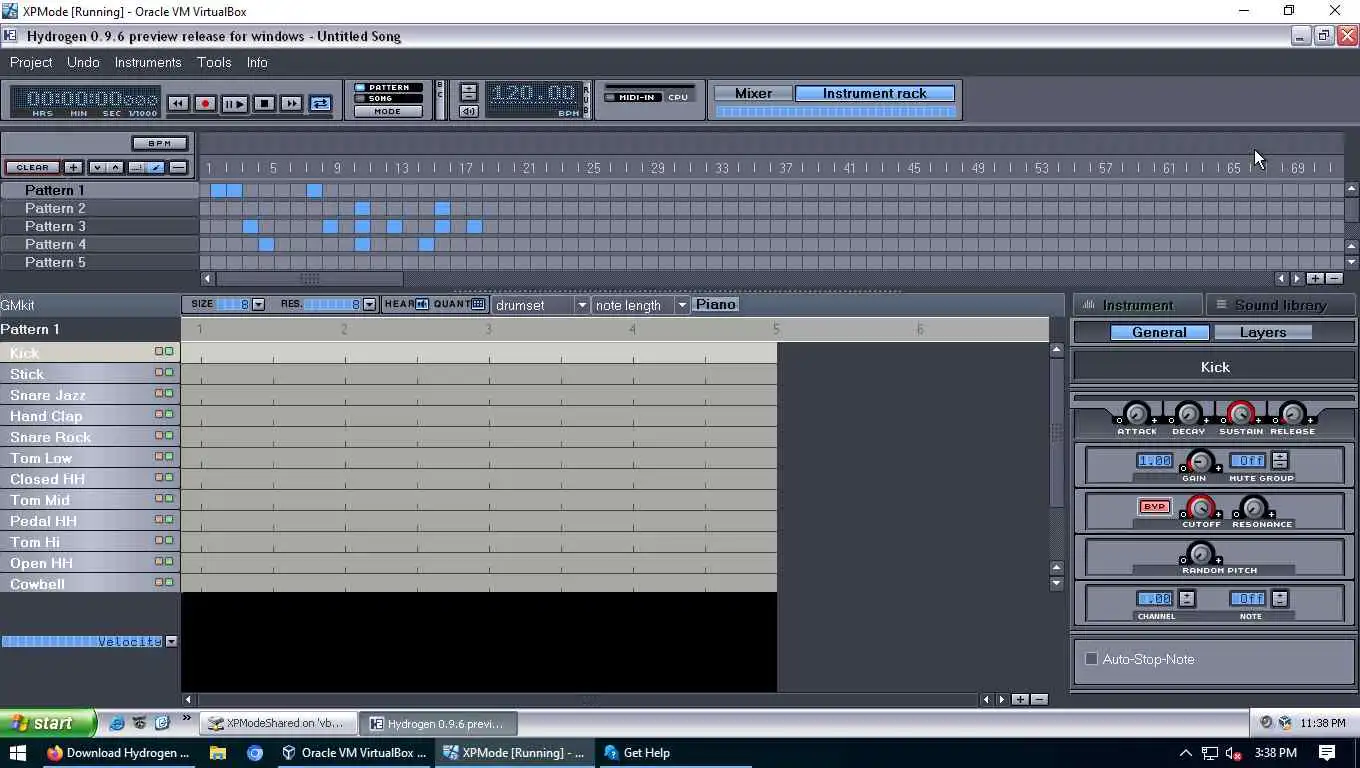Open the pattern RES. dropdown
Image resolution: width=1360 pixels, height=768 pixels.
click(369, 304)
